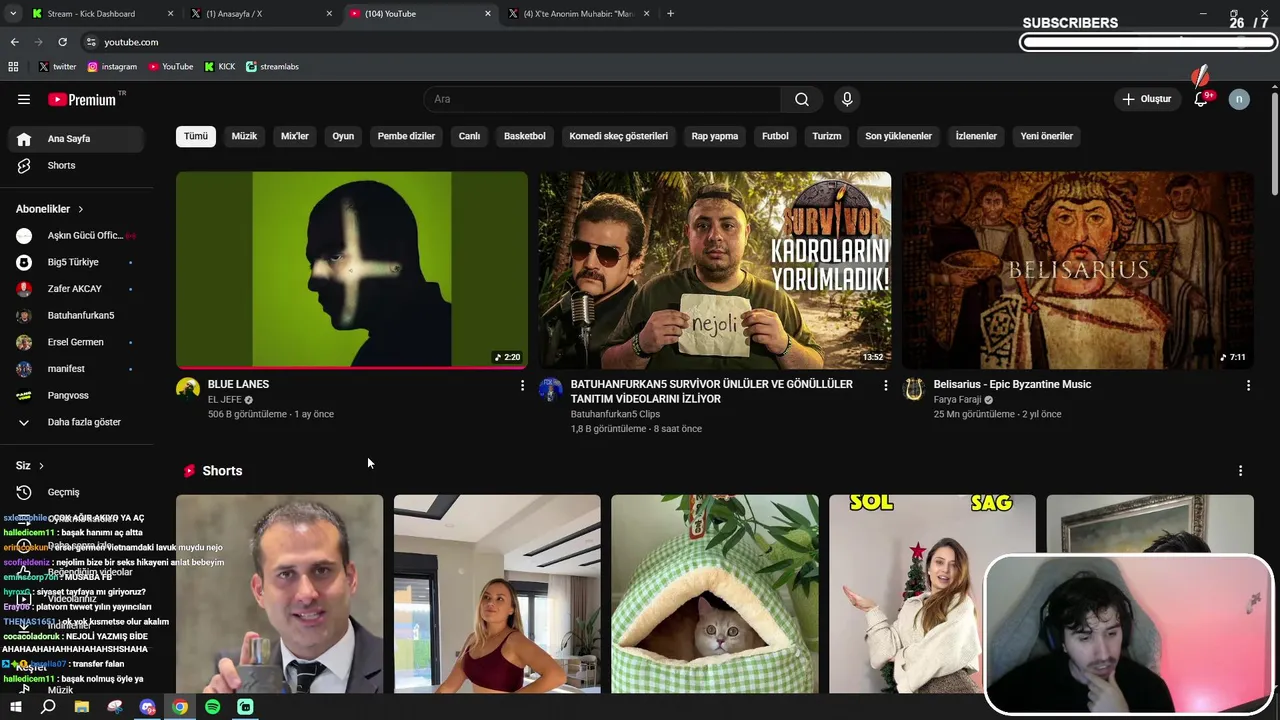Open Geçmiş in sidebar
1280x720 pixels.
pyautogui.click(x=76, y=492)
